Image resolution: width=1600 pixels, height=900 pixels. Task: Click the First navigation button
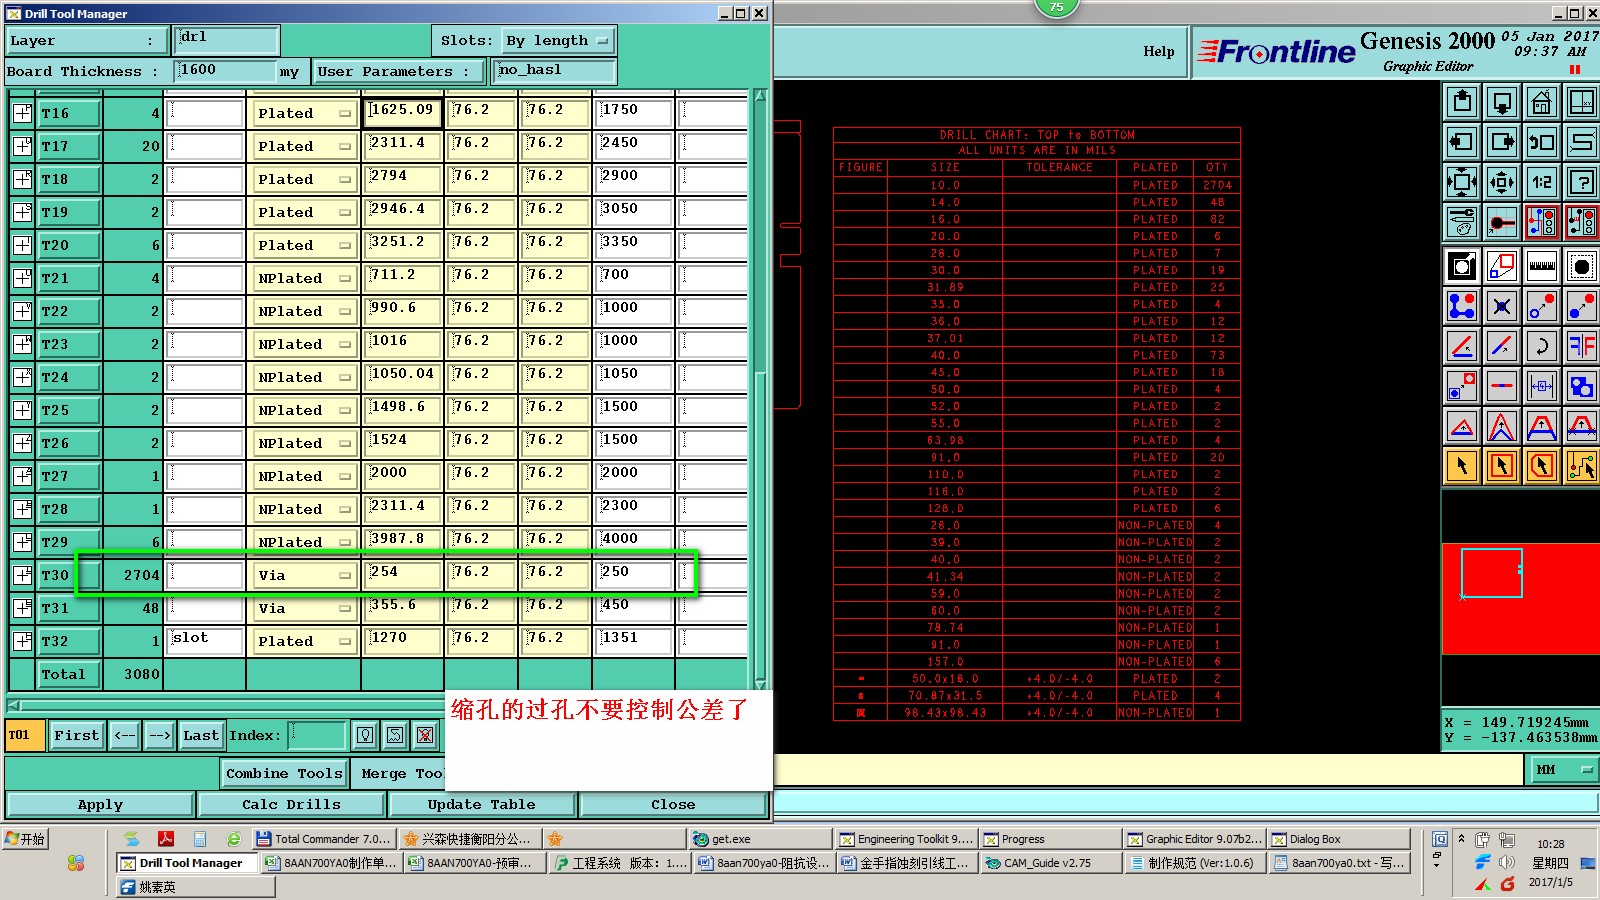tap(76, 736)
